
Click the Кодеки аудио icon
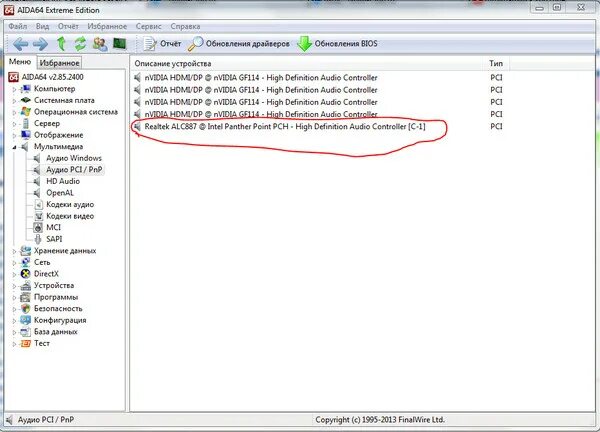[x=38, y=204]
